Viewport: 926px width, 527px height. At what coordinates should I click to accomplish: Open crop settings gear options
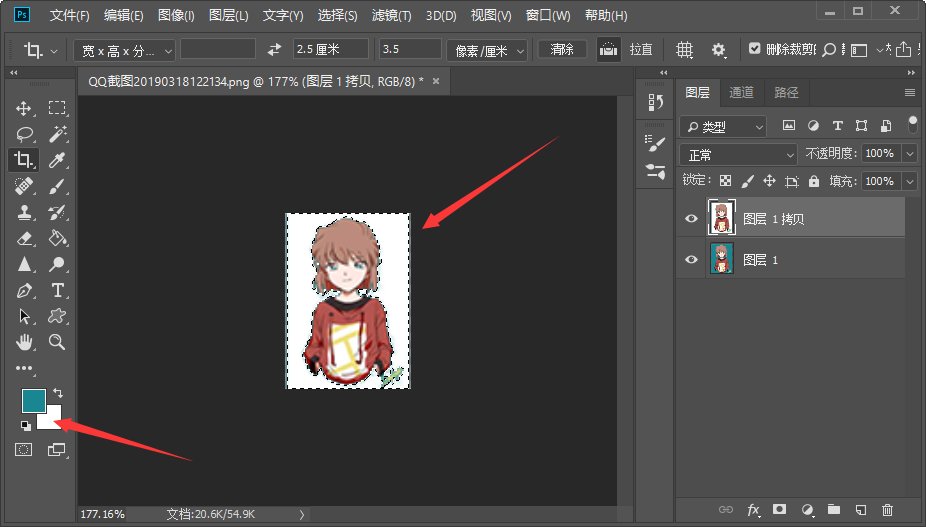pyautogui.click(x=718, y=50)
